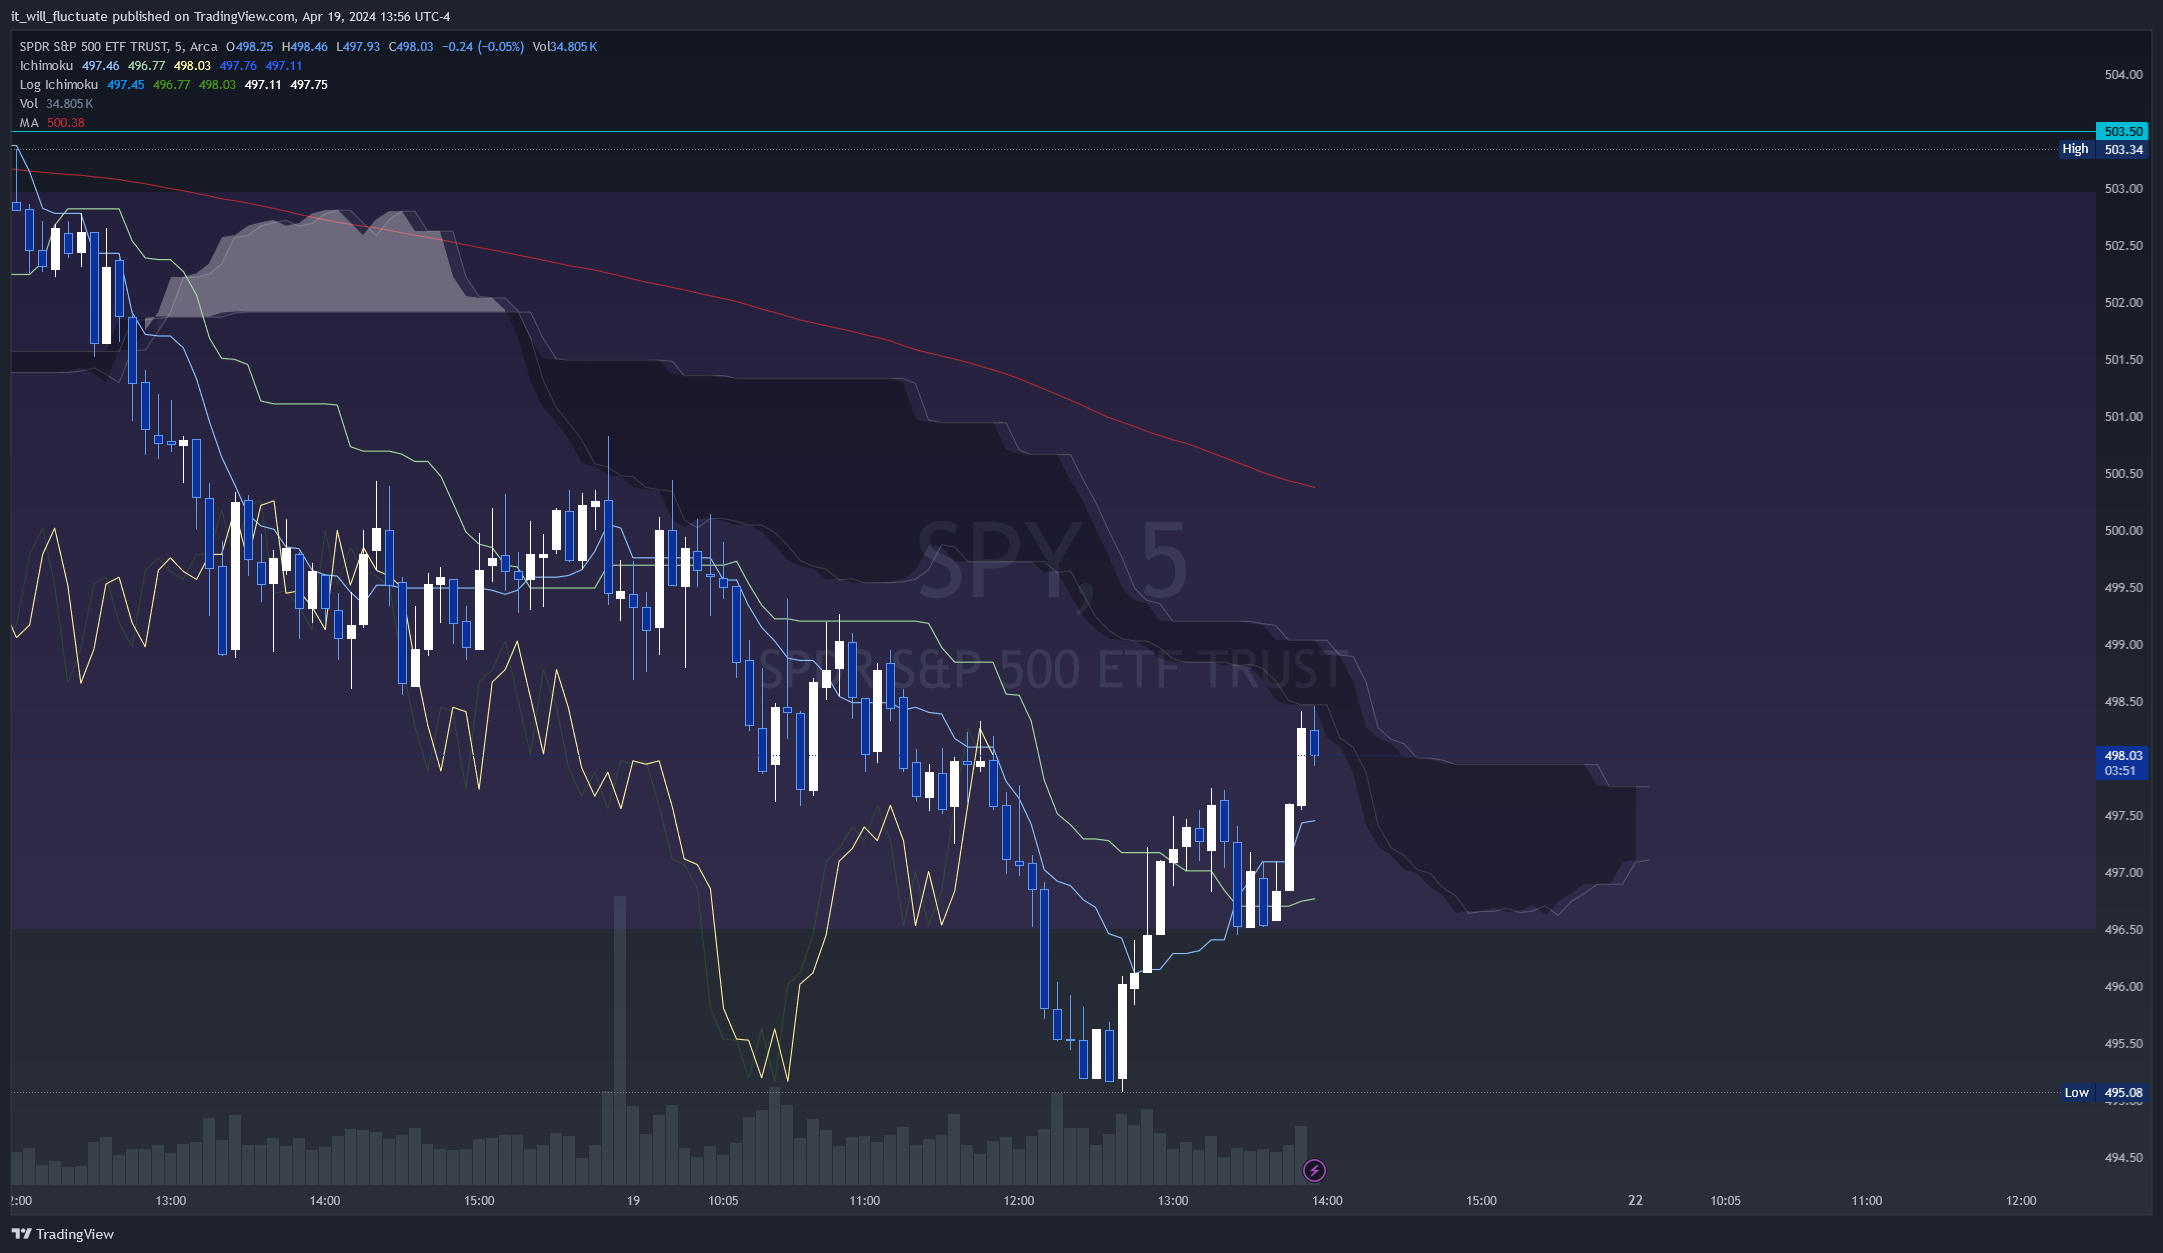The height and width of the screenshot is (1253, 2163).
Task: Click the 497.00 price axis tick
Action: click(2123, 873)
